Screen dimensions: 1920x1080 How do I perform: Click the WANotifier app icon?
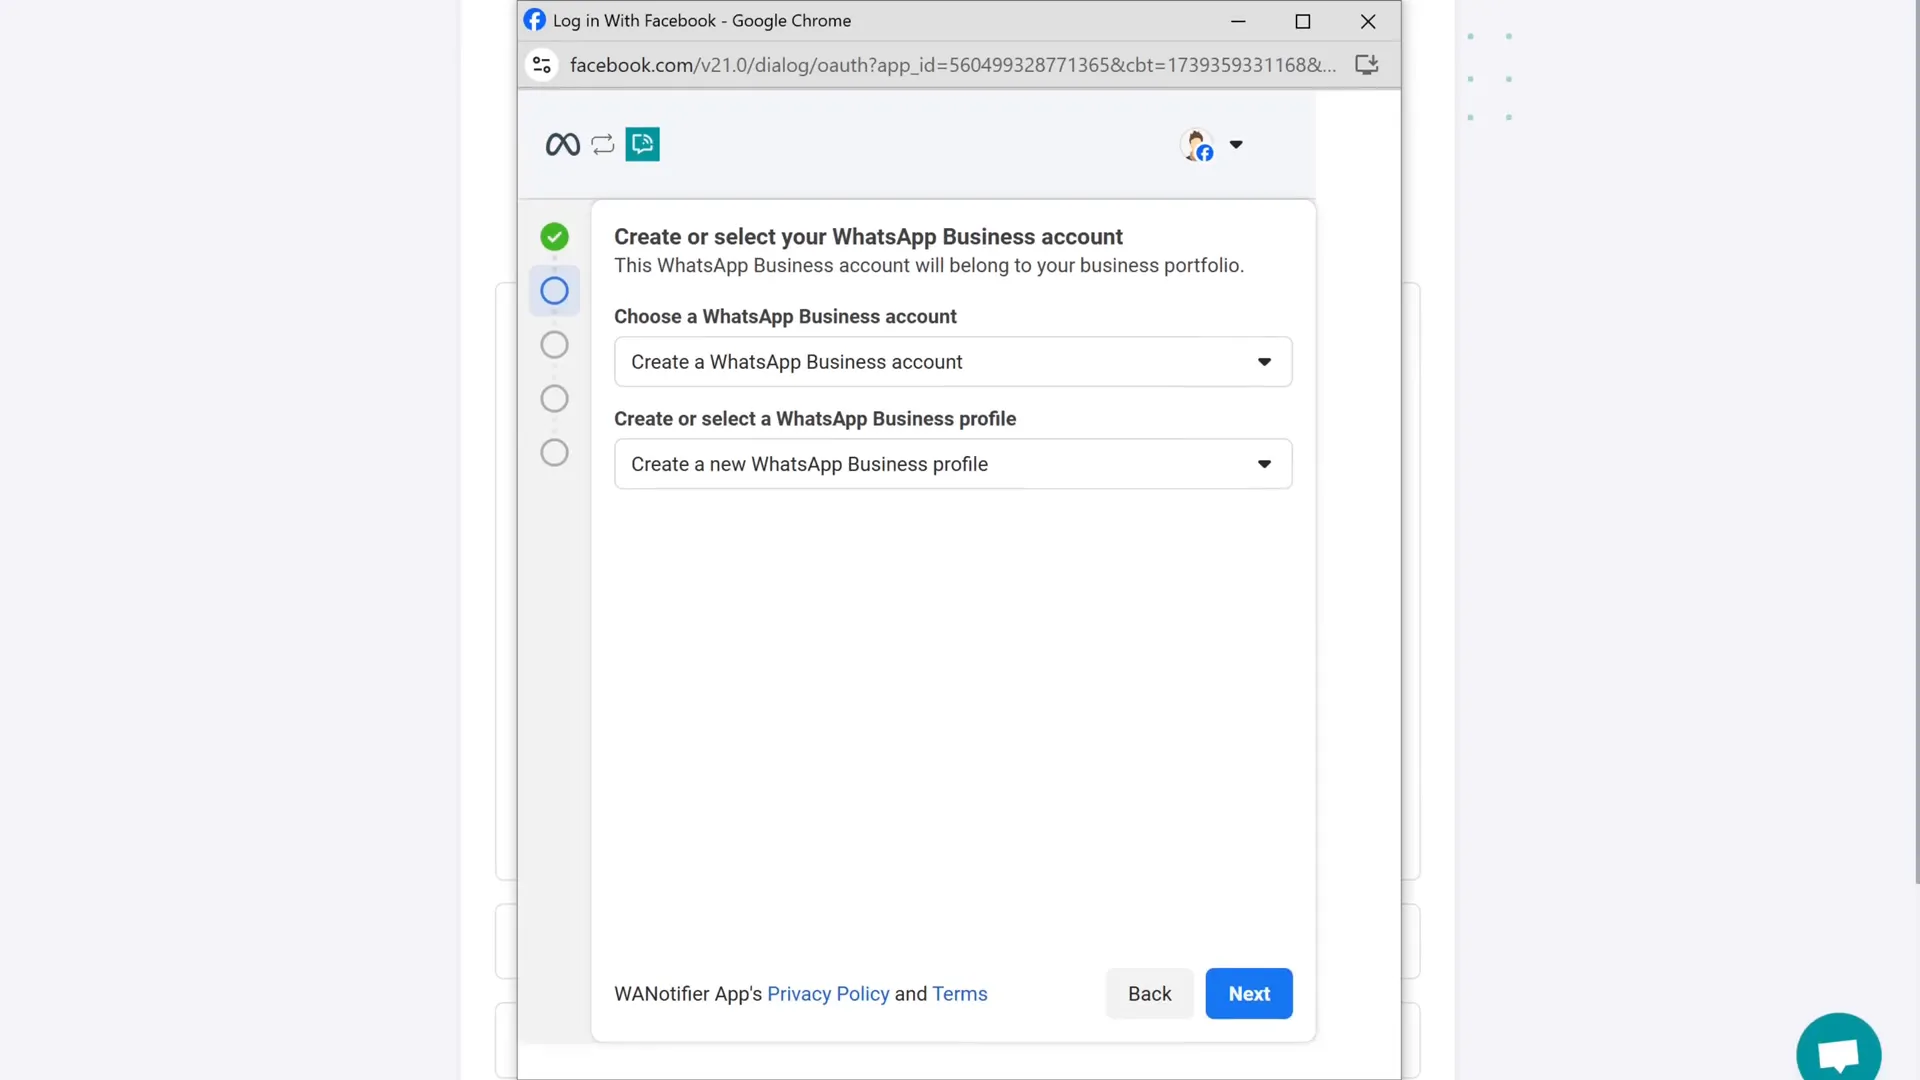(x=642, y=144)
